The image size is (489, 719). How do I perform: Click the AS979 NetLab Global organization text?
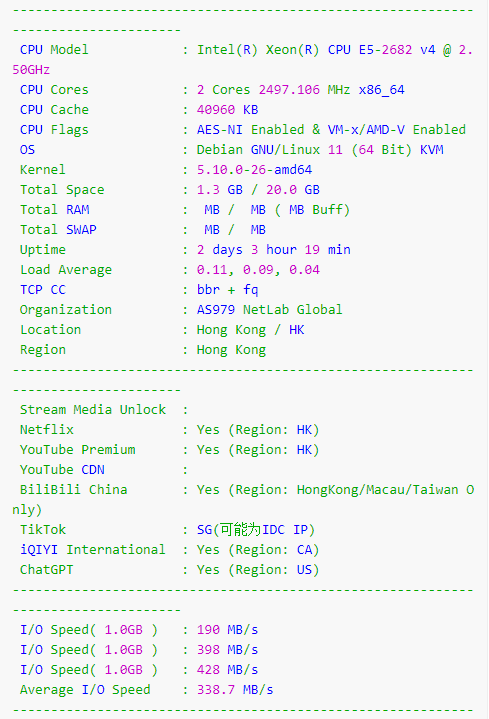270,310
